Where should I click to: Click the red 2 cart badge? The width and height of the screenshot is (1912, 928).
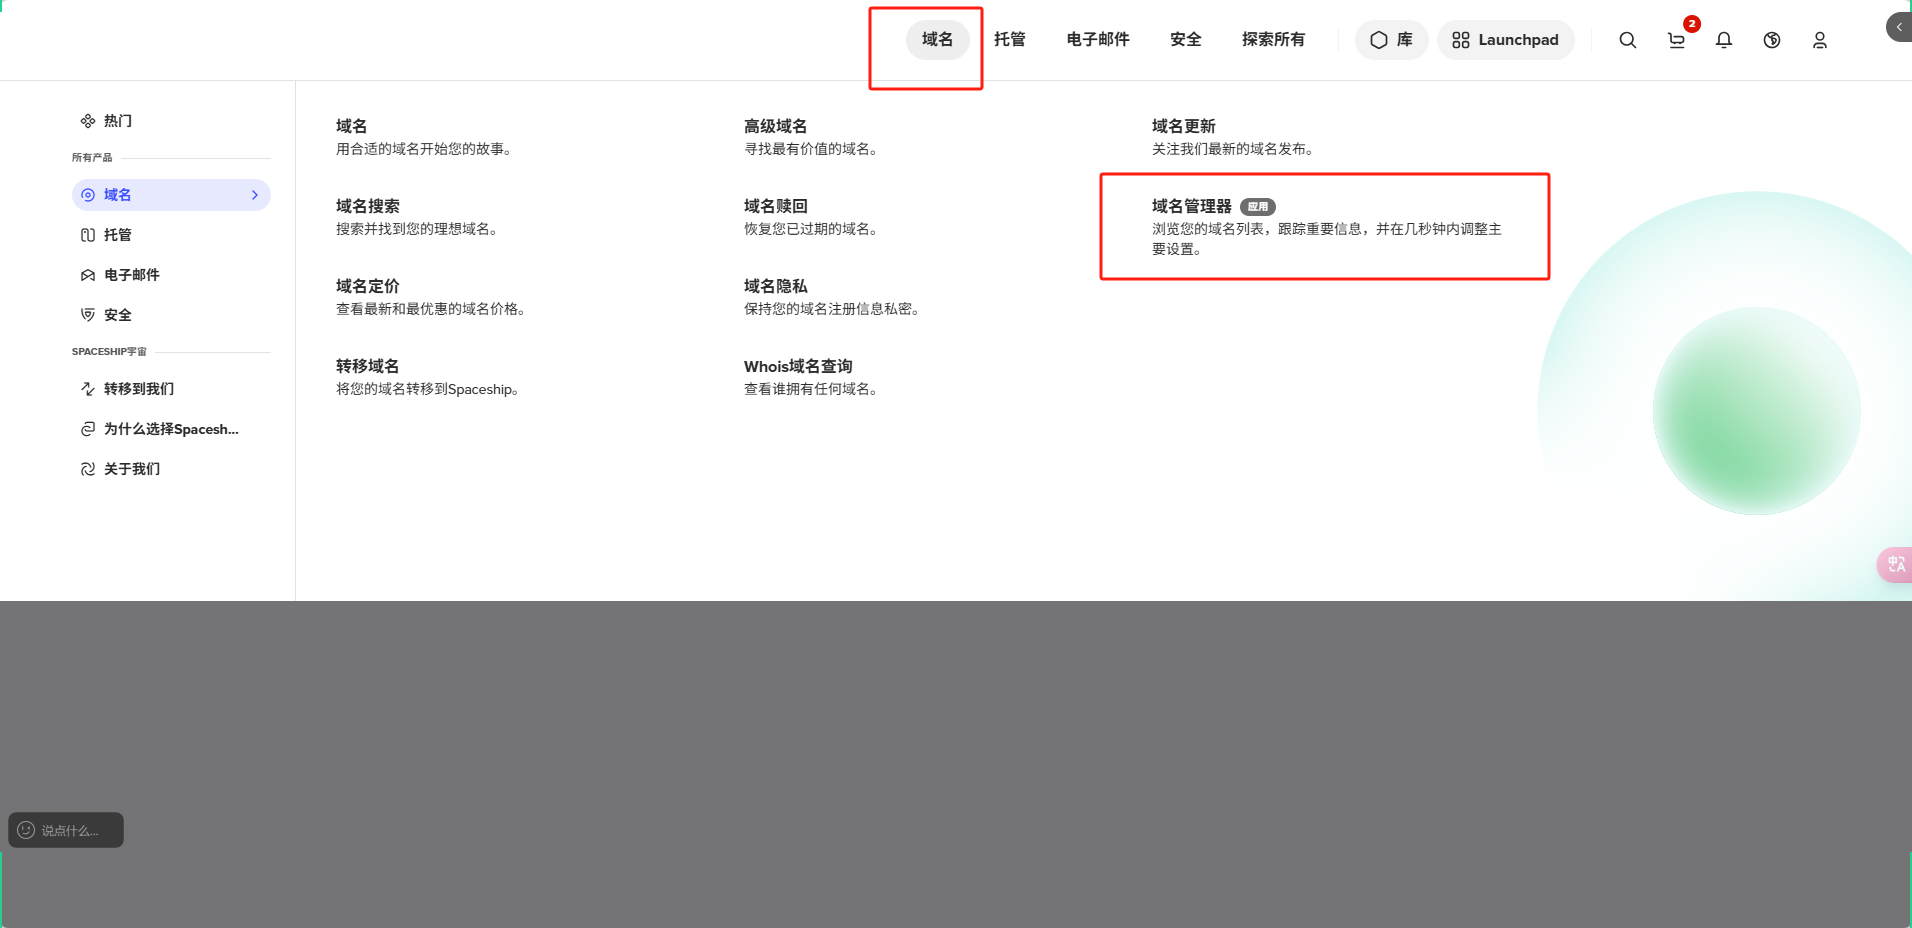(1692, 24)
